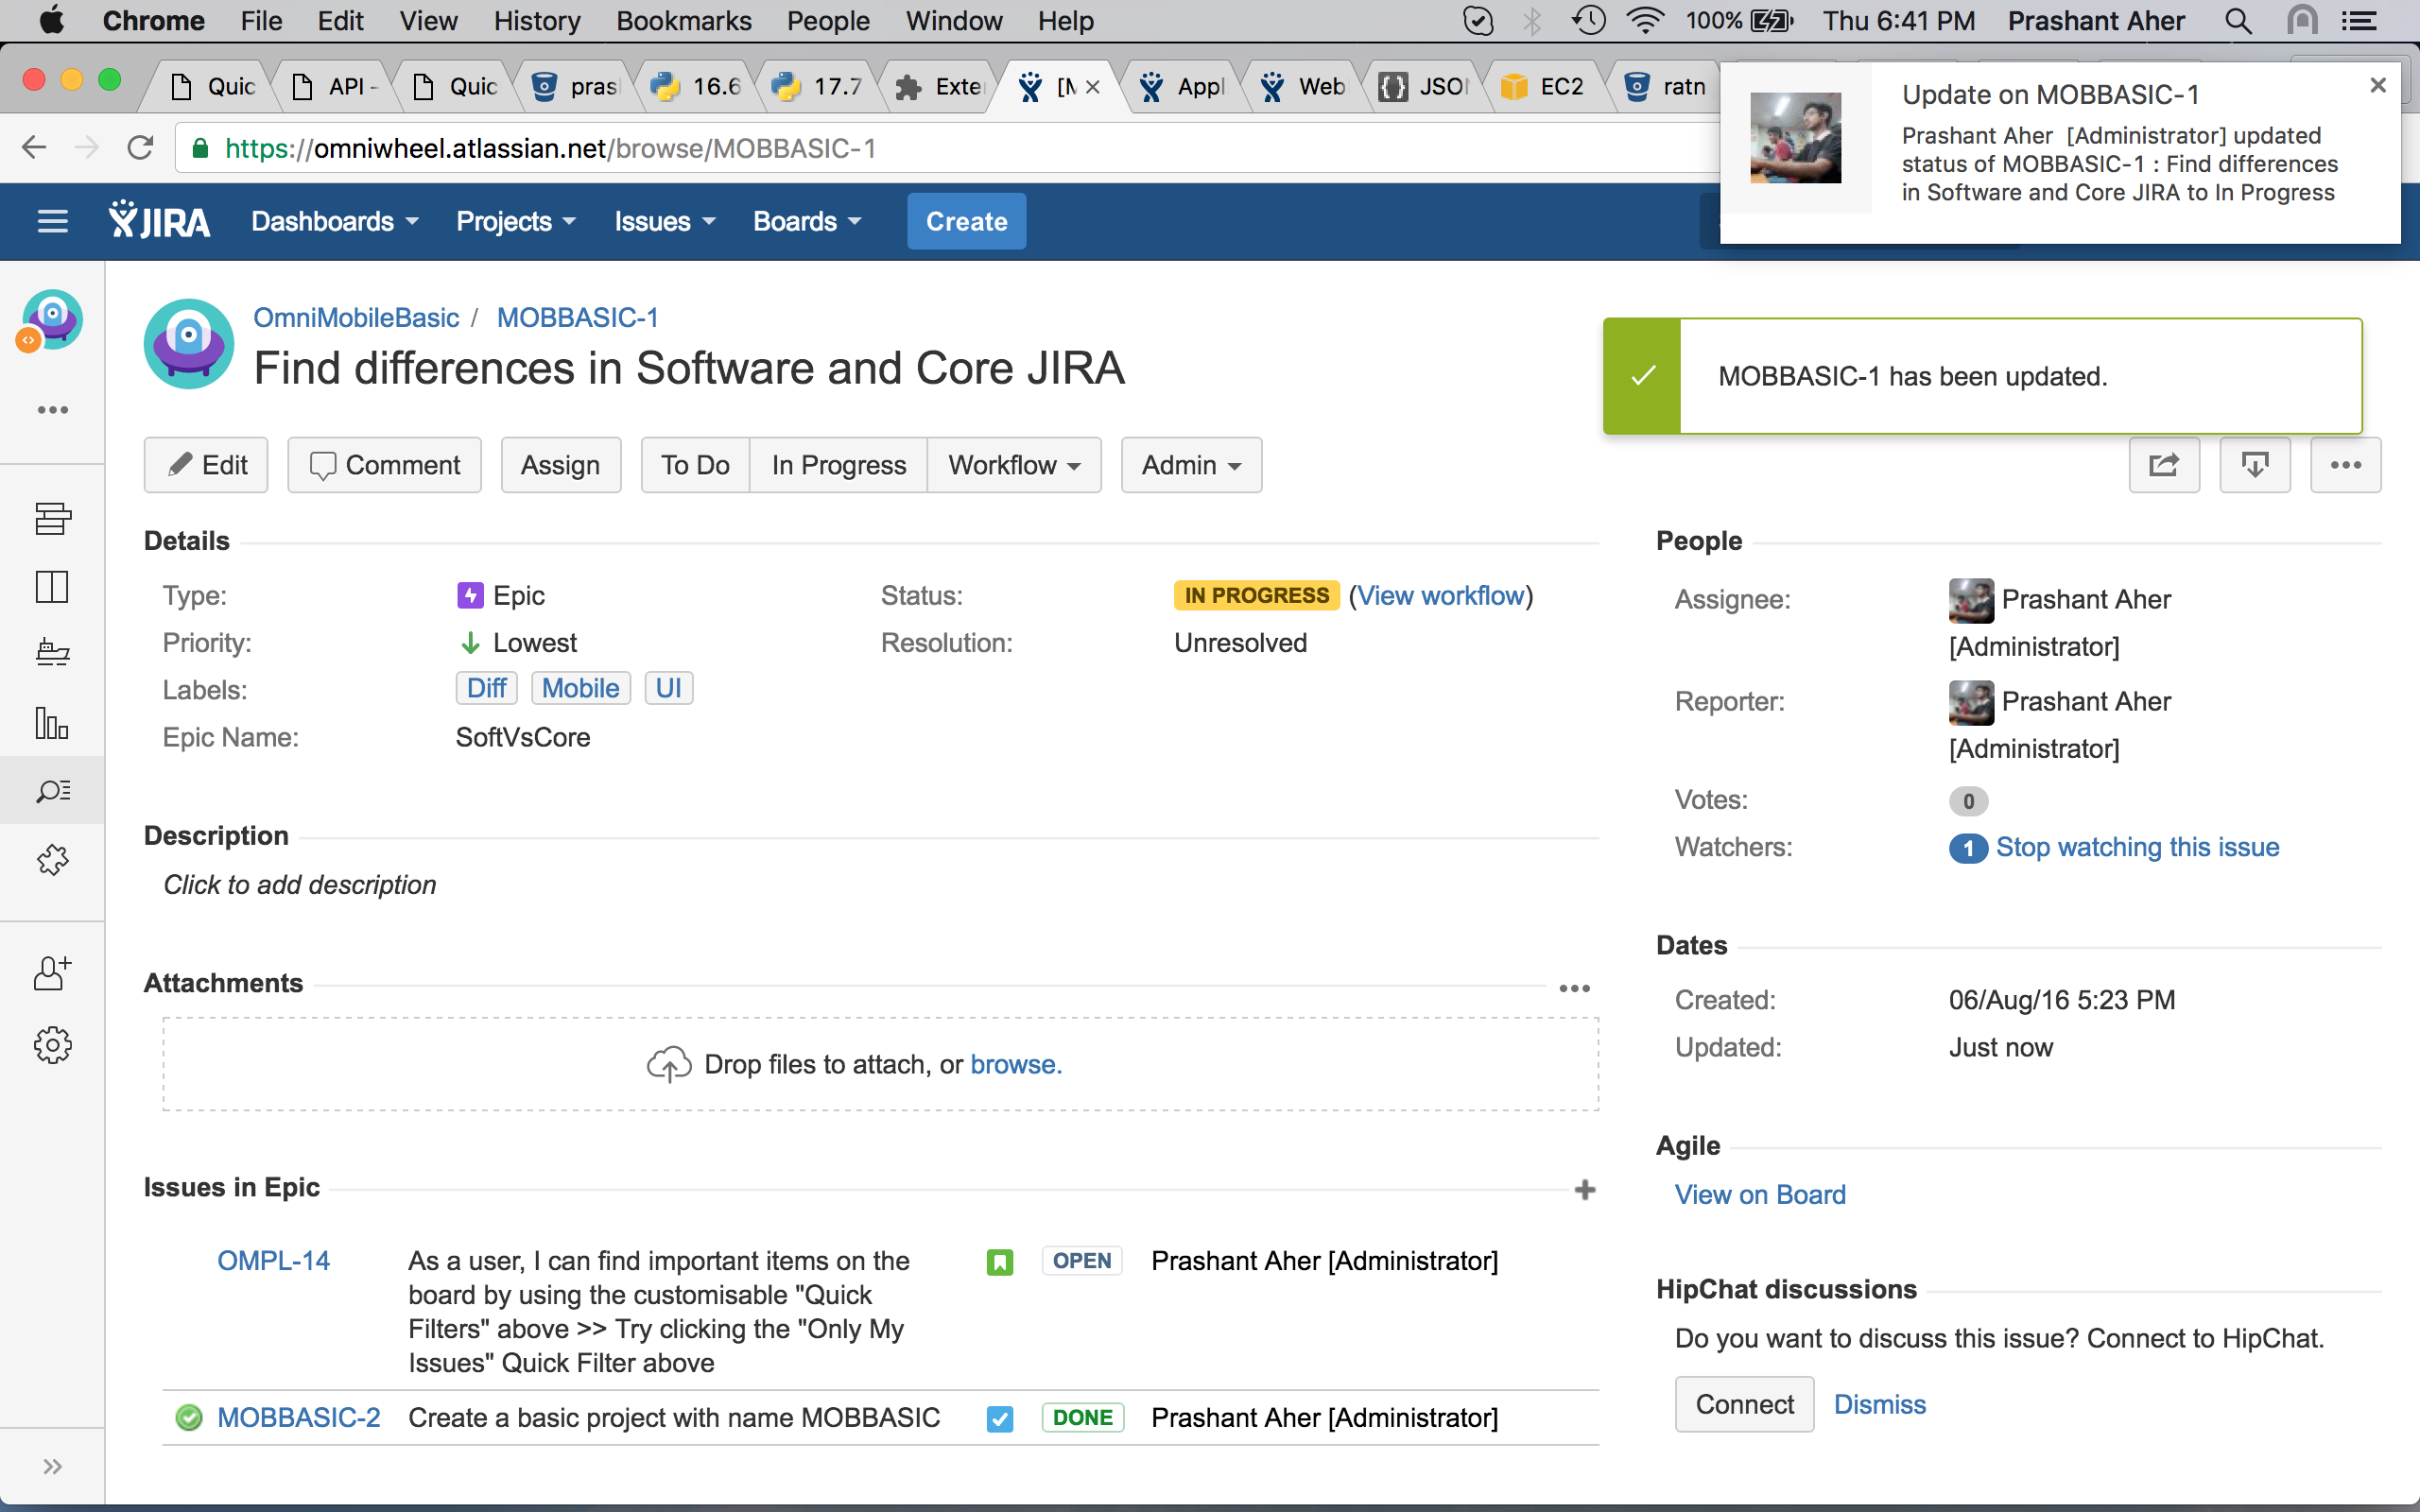Open the Workflow dropdown

(1013, 465)
